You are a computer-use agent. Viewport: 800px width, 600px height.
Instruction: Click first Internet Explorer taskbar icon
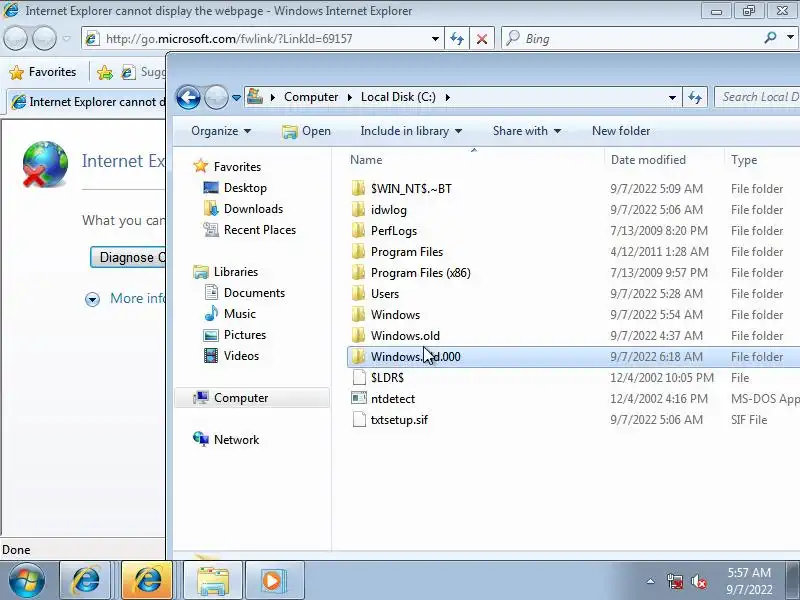[x=86, y=581]
